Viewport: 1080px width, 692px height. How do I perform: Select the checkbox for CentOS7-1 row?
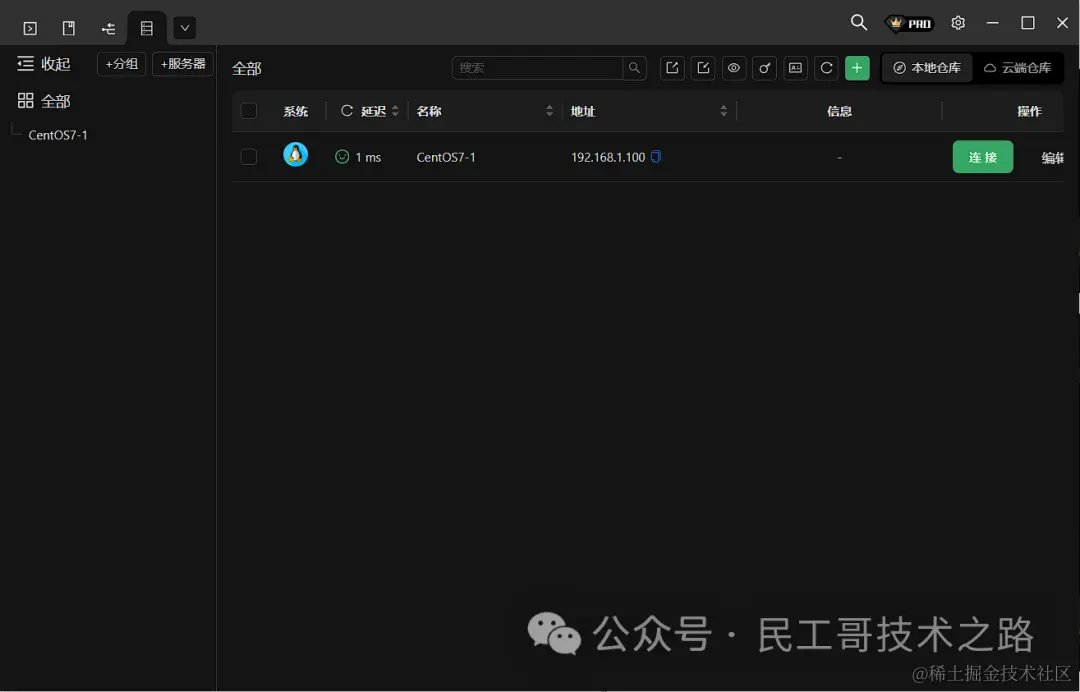248,156
